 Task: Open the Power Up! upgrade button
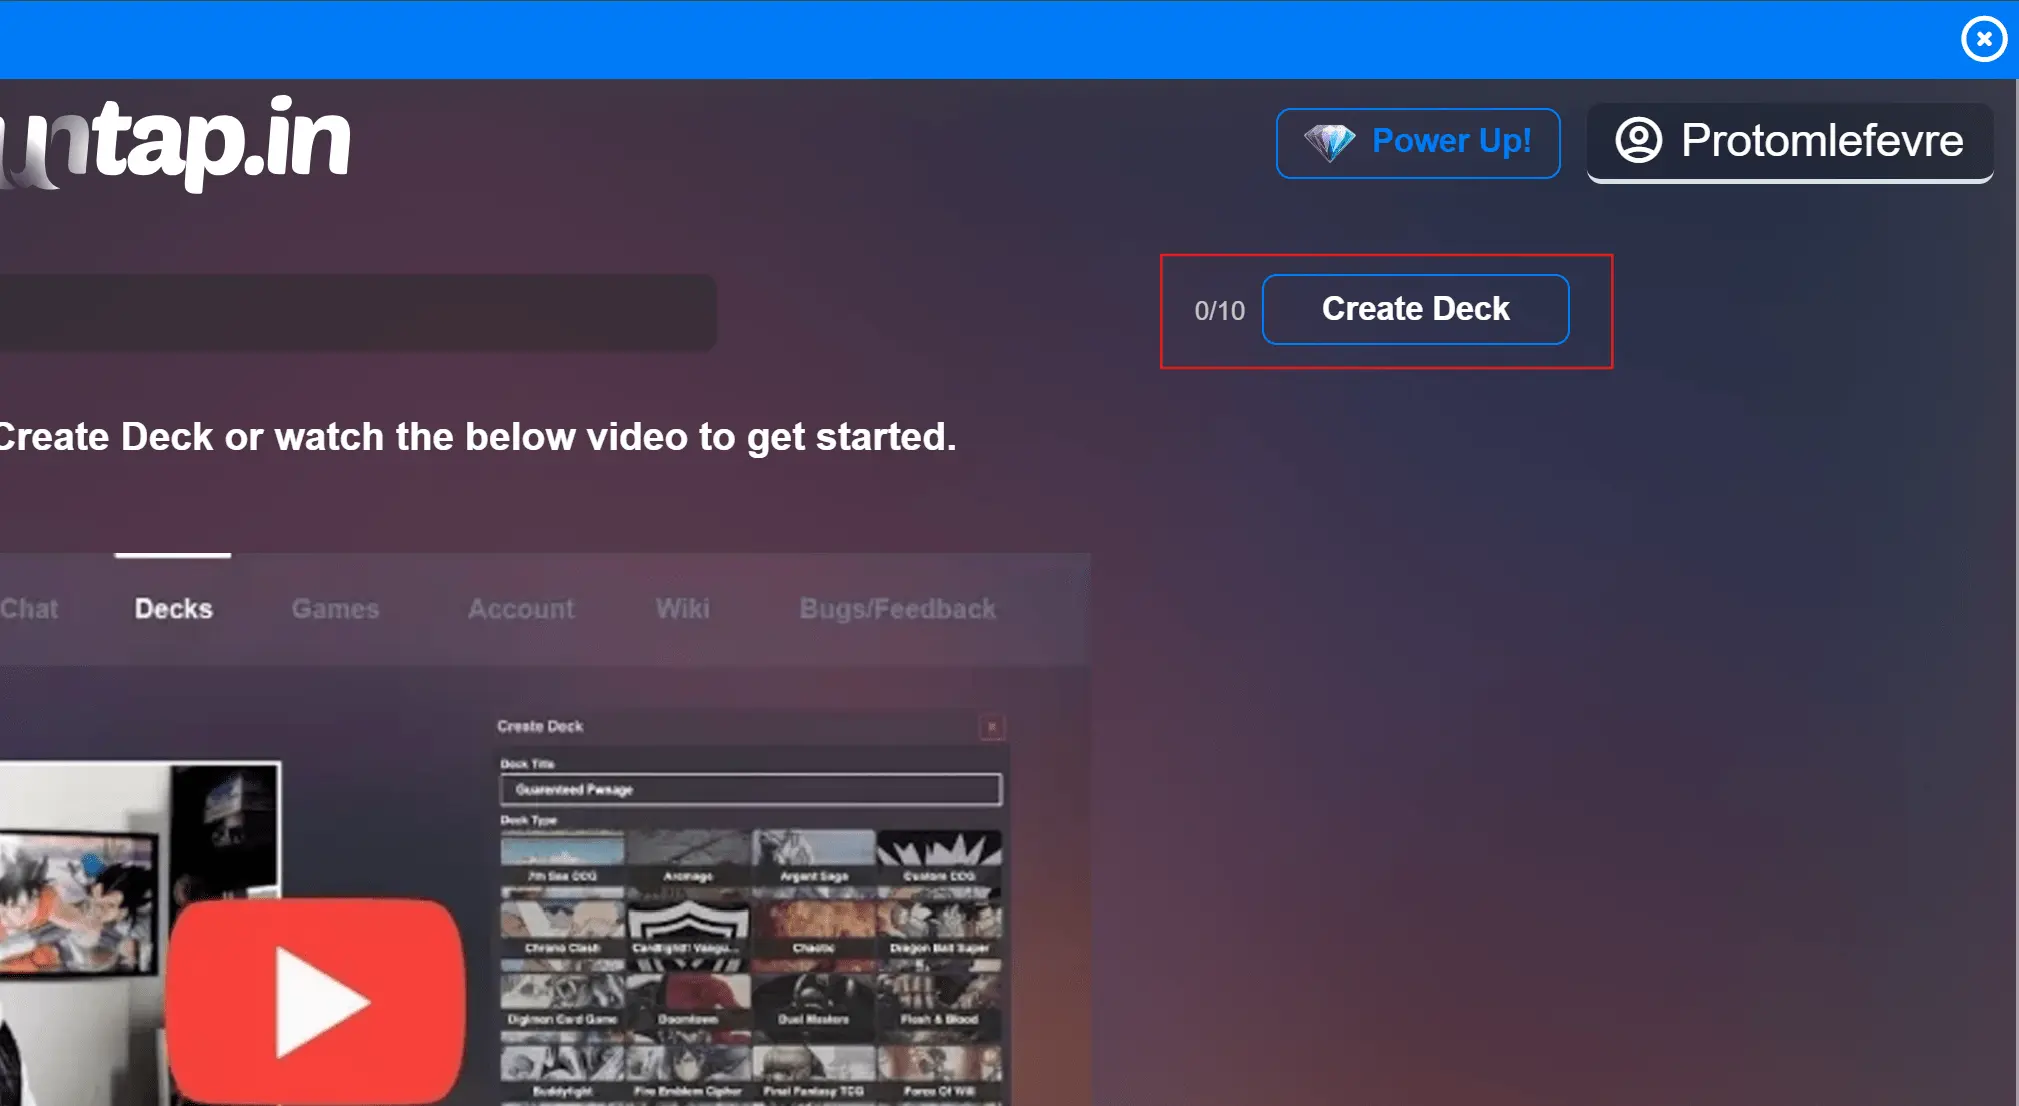coord(1418,143)
